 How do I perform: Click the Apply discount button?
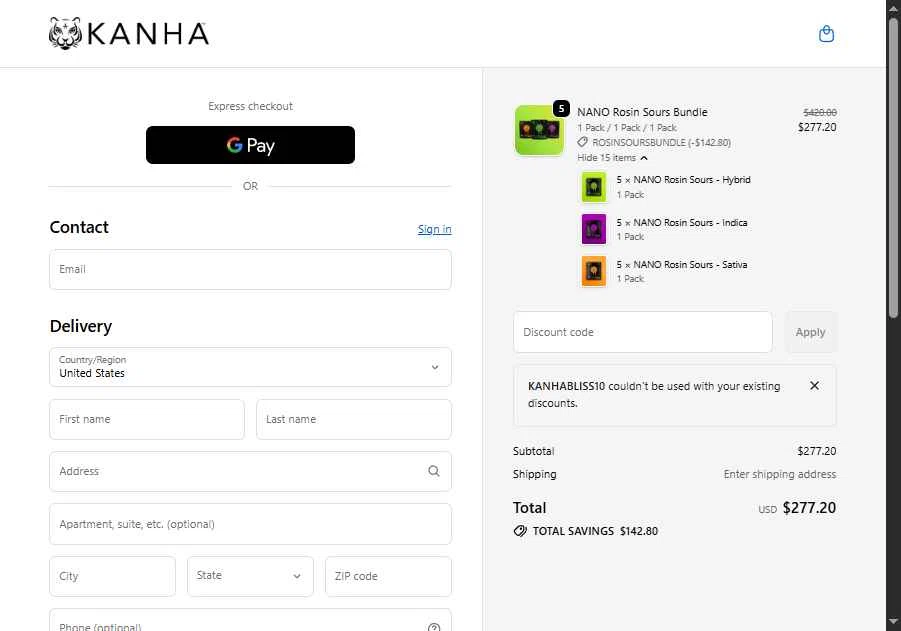coord(810,332)
